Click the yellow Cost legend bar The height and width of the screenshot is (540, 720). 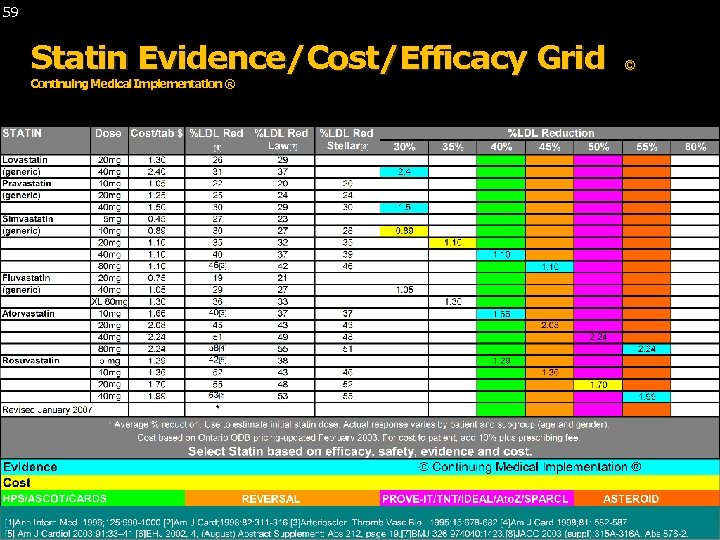point(360,483)
